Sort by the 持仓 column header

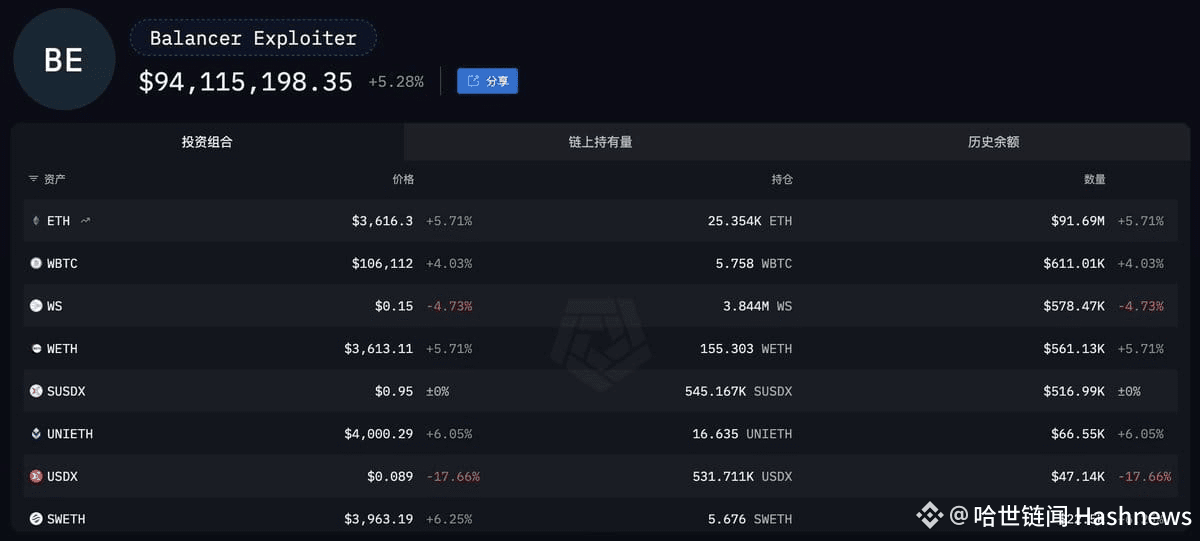pos(781,179)
